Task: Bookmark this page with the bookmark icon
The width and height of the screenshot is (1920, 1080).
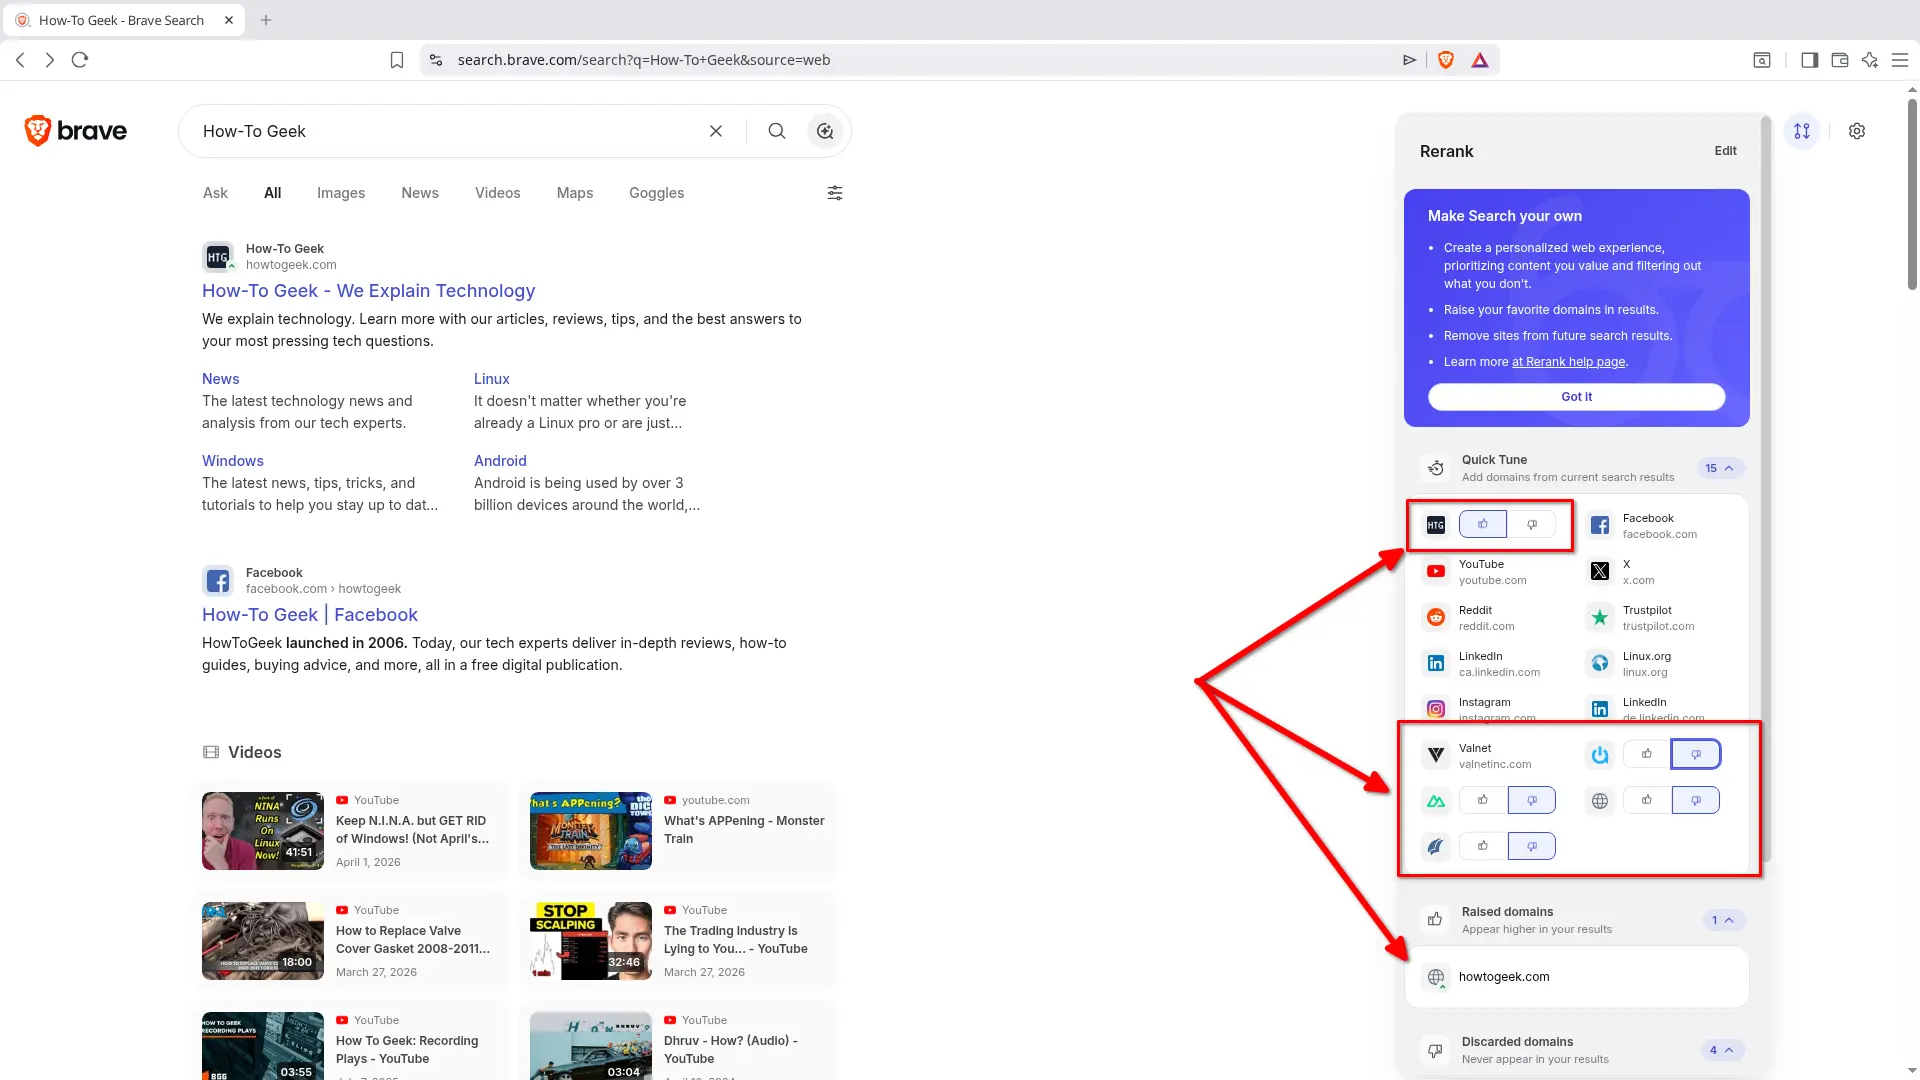Action: 397,60
